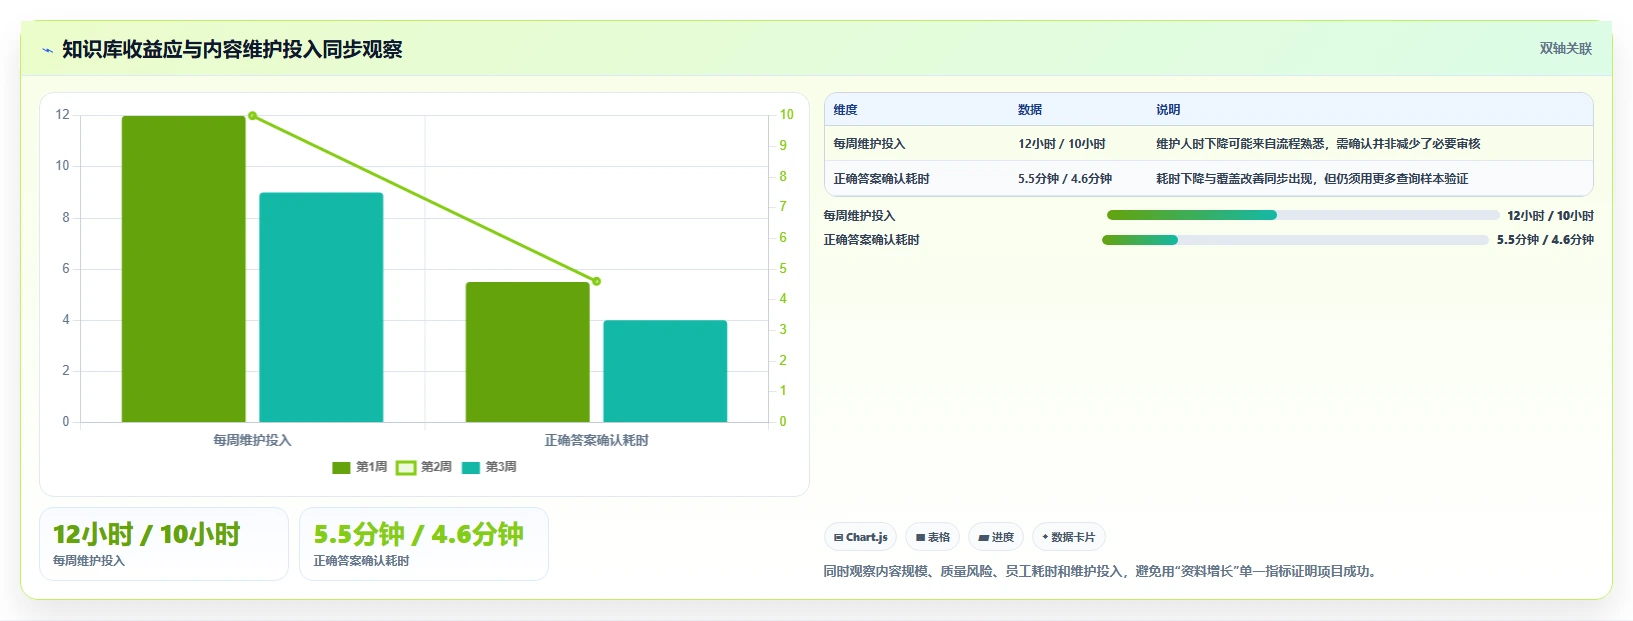This screenshot has height=621, width=1633.
Task: Click the 双轴关联 label in the header
Action: [x=1565, y=48]
